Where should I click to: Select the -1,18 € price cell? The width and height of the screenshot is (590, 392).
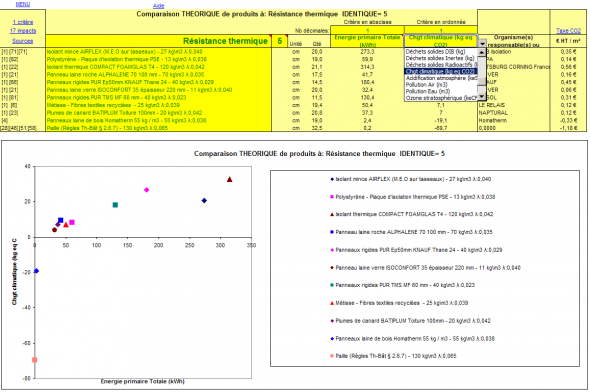pos(568,128)
